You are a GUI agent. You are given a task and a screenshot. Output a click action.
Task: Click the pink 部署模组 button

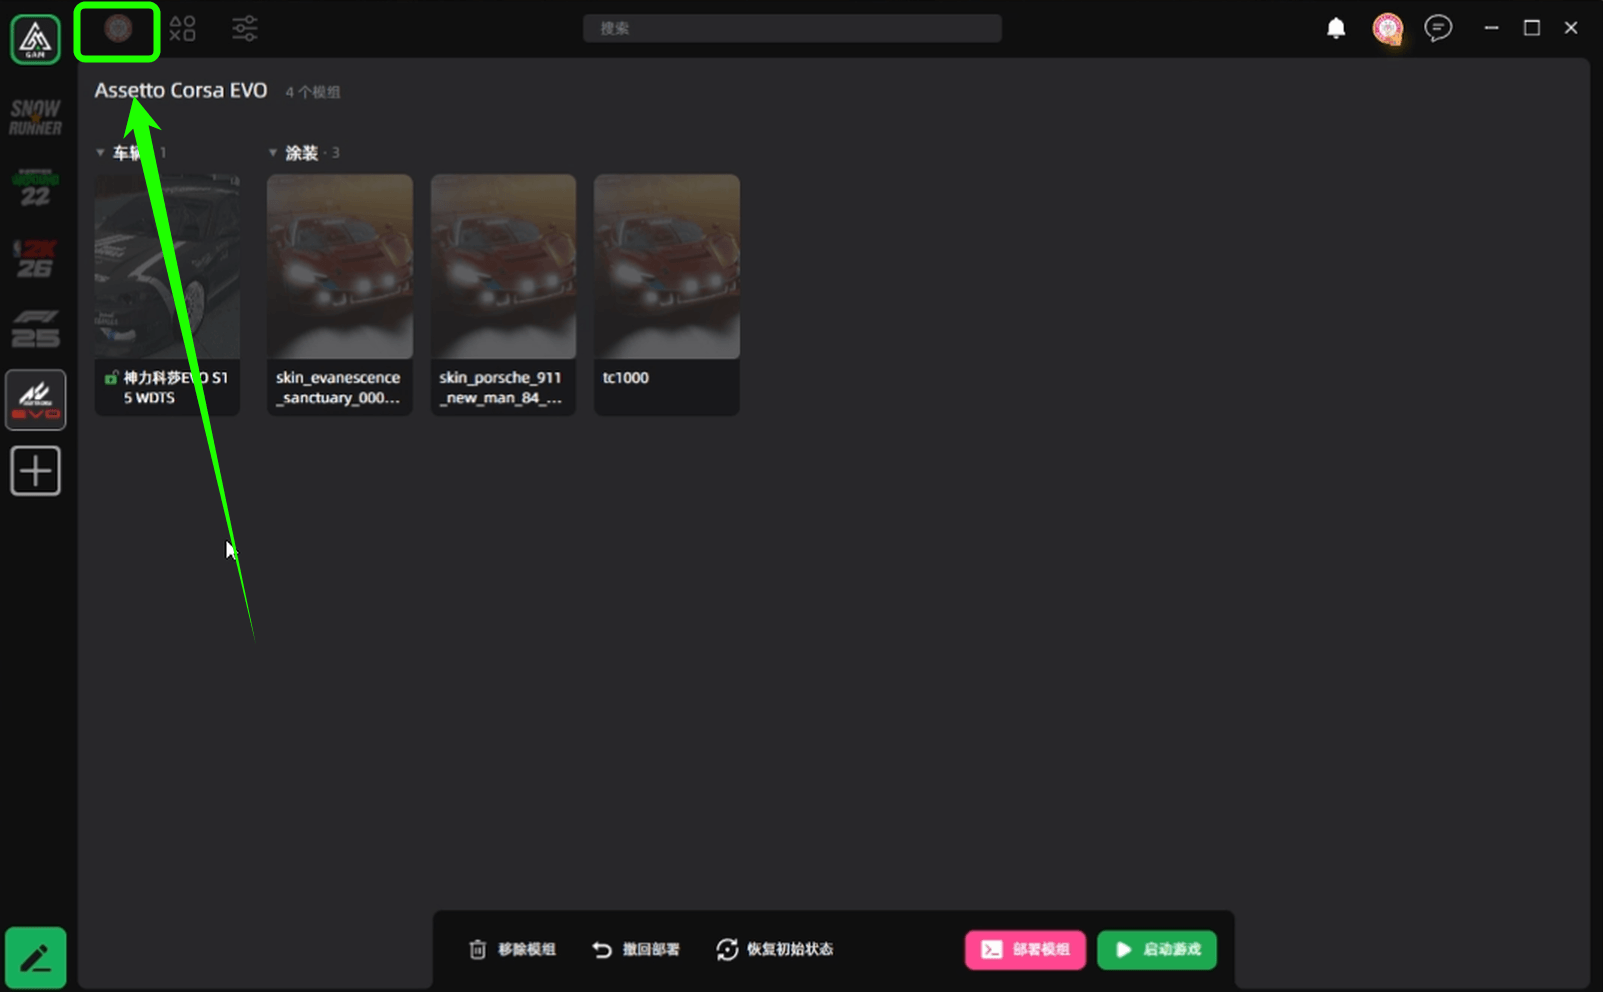[1025, 949]
